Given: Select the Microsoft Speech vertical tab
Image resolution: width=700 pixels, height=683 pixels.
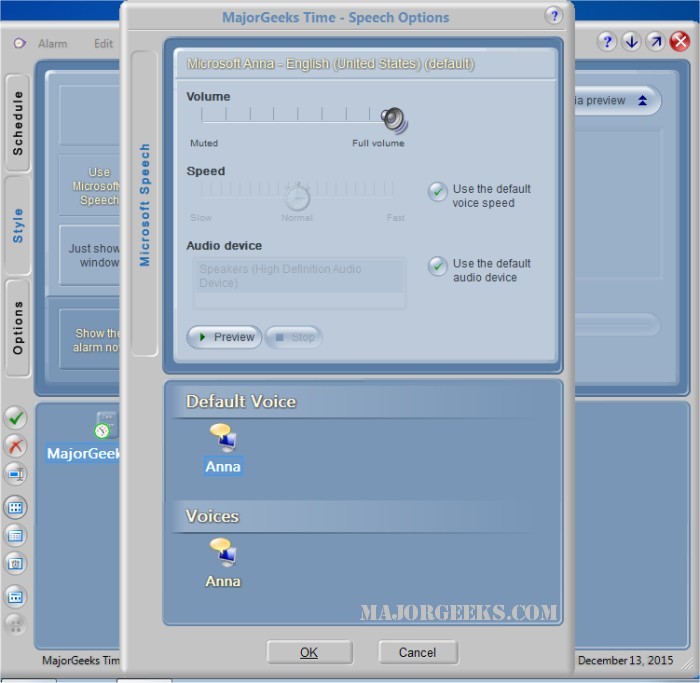Looking at the screenshot, I should click(x=144, y=204).
